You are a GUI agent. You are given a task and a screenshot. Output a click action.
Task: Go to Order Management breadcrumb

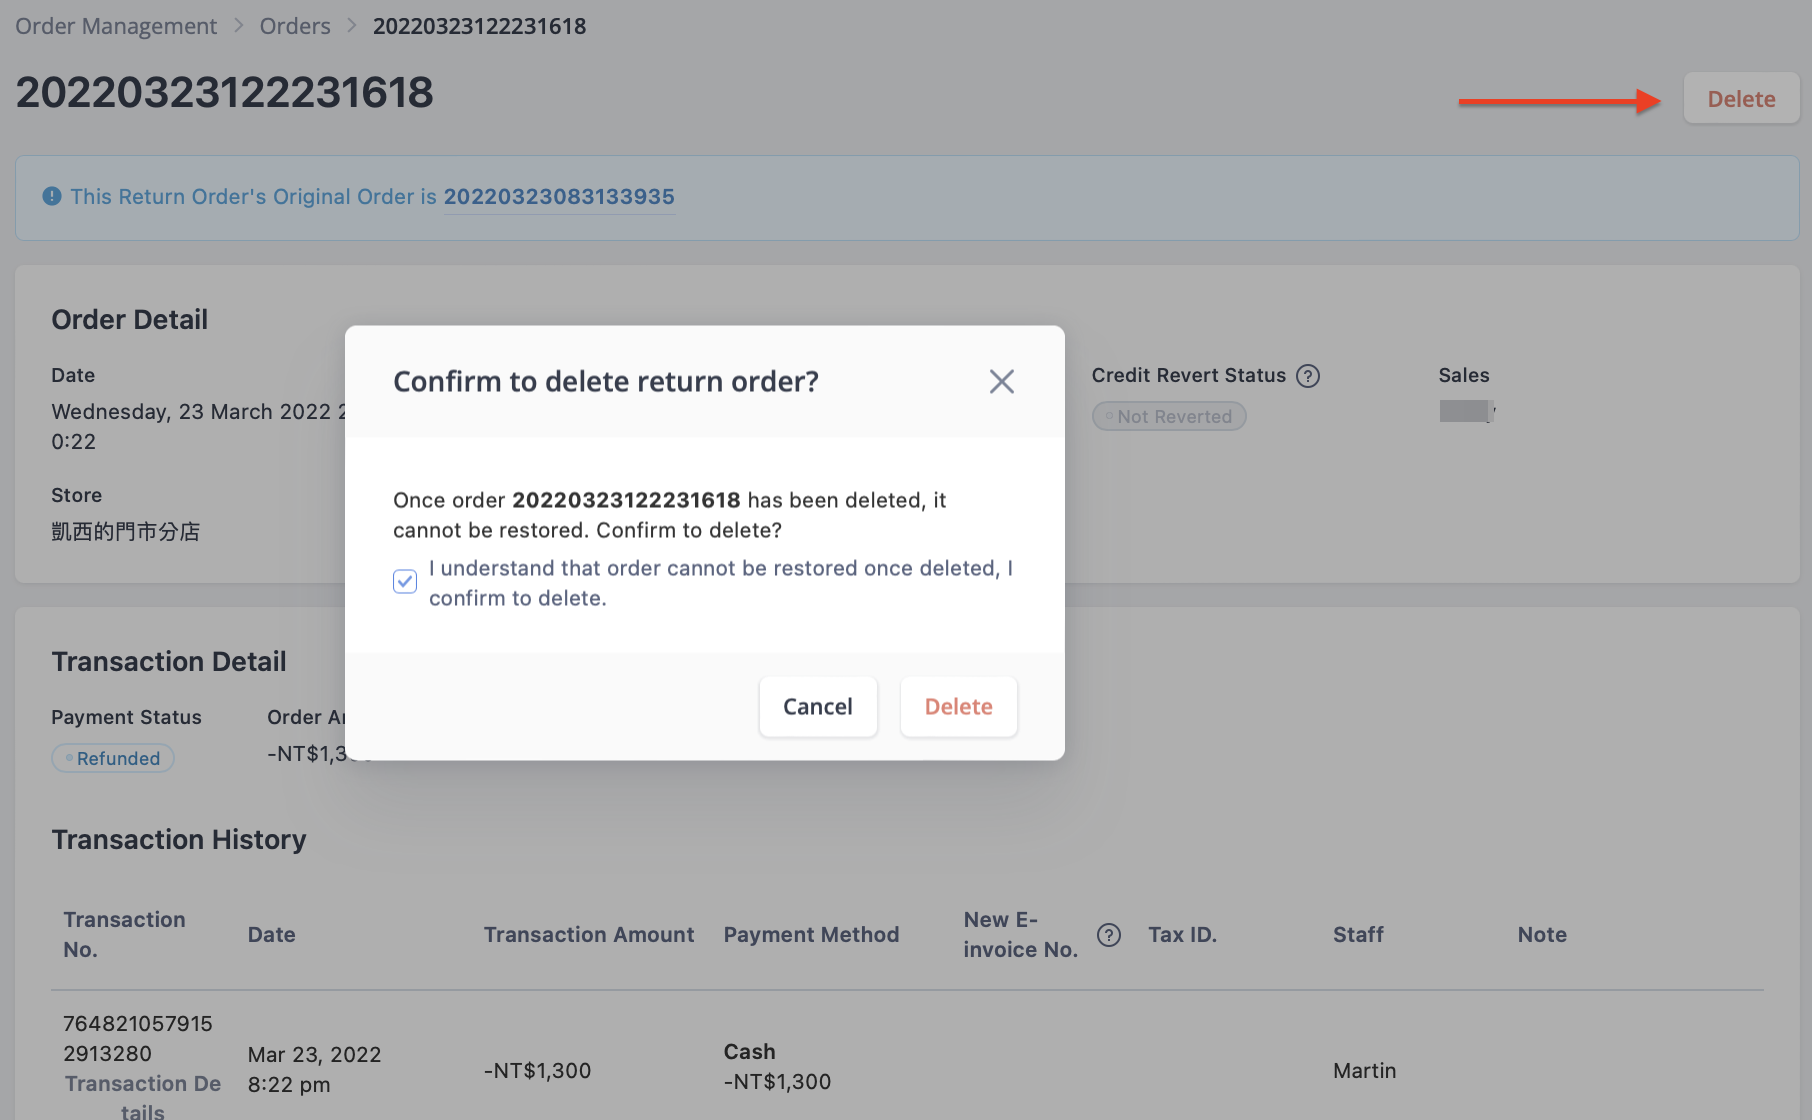116,26
